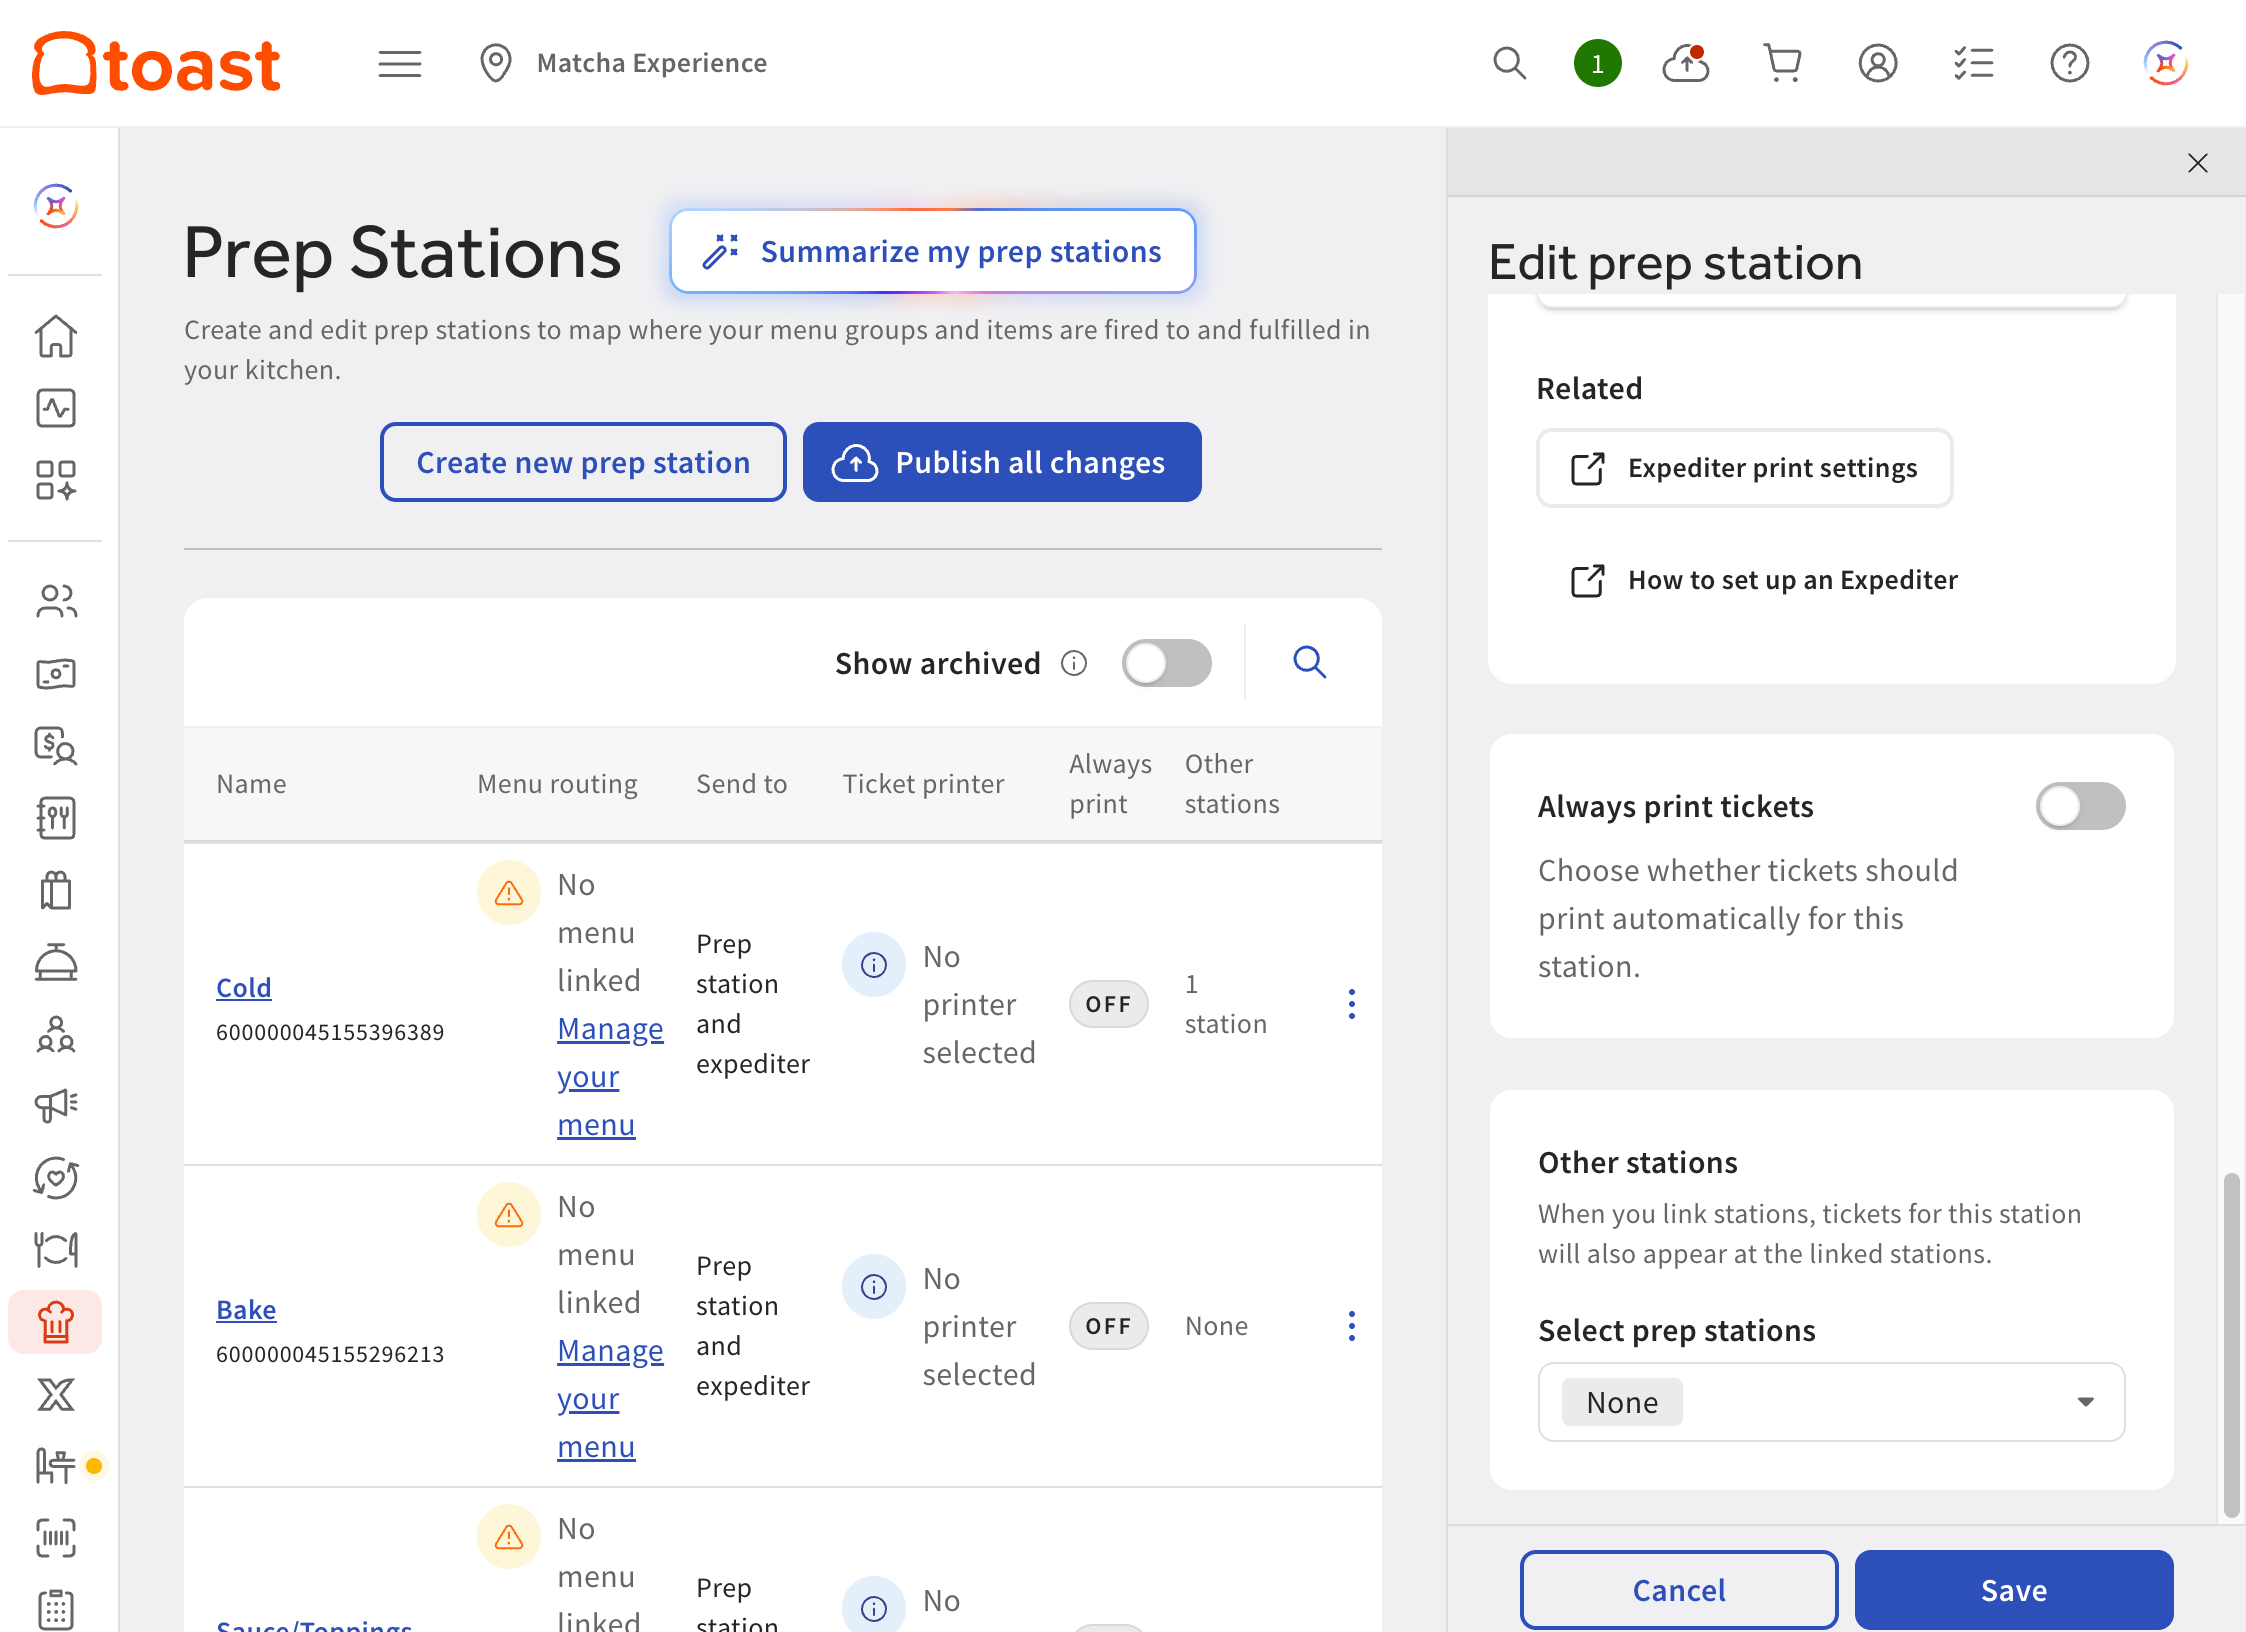Click the Name column header
This screenshot has width=2246, height=1632.
[x=251, y=784]
